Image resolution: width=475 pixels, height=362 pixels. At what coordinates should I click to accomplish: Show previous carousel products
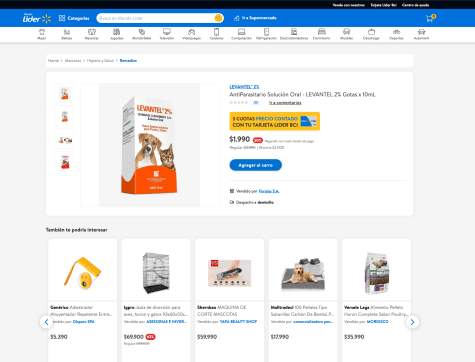46,322
